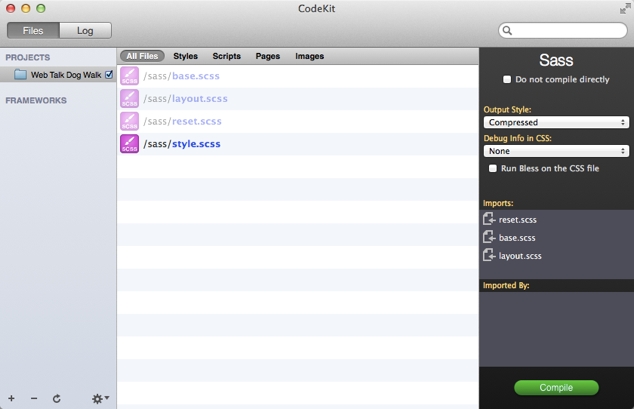Click the import icon beside base.scss
634x409 pixels.
[489, 237]
